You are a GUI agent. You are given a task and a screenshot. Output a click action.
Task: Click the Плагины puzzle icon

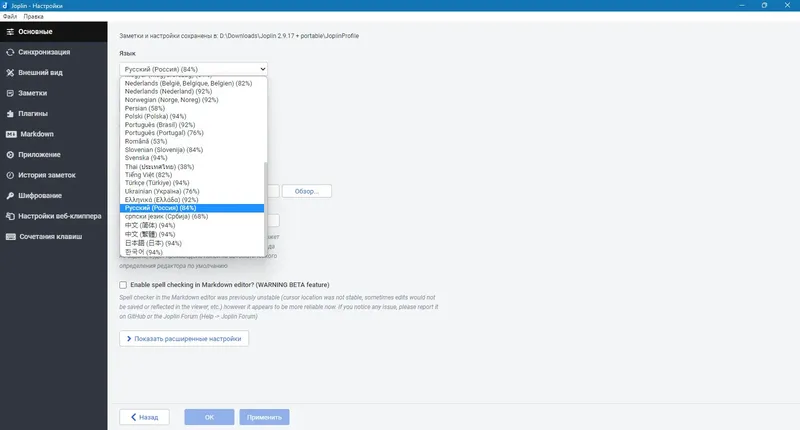(x=10, y=114)
